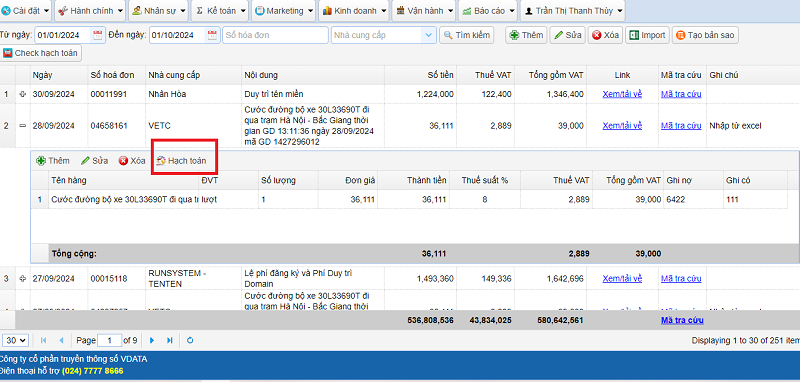Click the Tìm kiếm search button
Image resolution: width=800 pixels, height=382 pixels.
467,35
